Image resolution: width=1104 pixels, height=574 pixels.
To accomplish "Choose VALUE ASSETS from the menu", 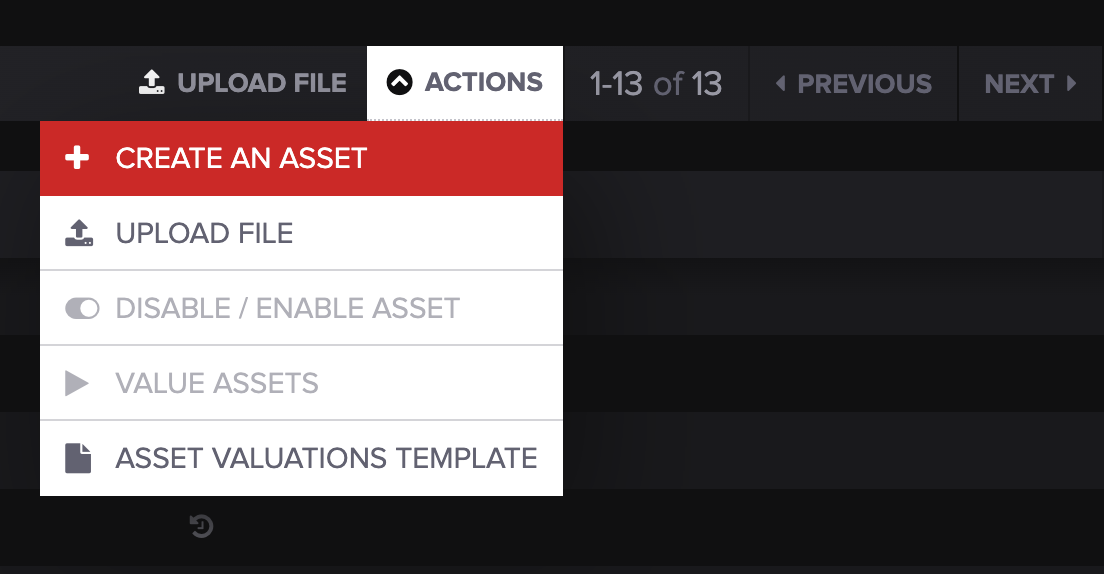I will coord(217,383).
